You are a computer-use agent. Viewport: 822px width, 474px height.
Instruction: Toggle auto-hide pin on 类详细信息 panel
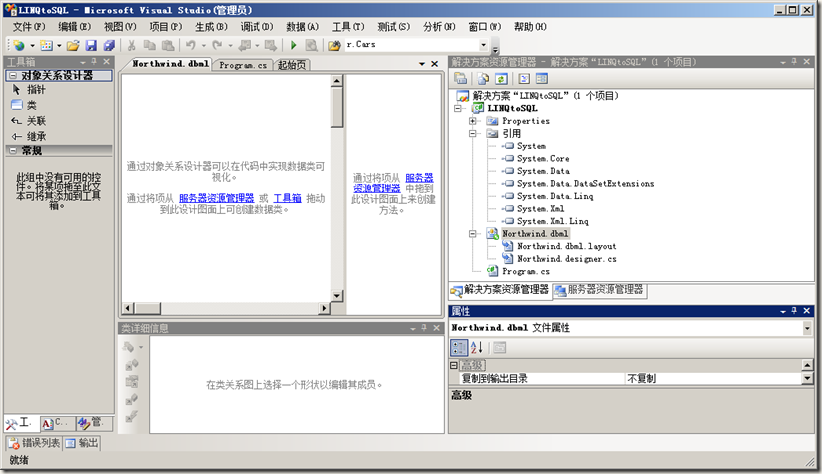click(x=424, y=328)
